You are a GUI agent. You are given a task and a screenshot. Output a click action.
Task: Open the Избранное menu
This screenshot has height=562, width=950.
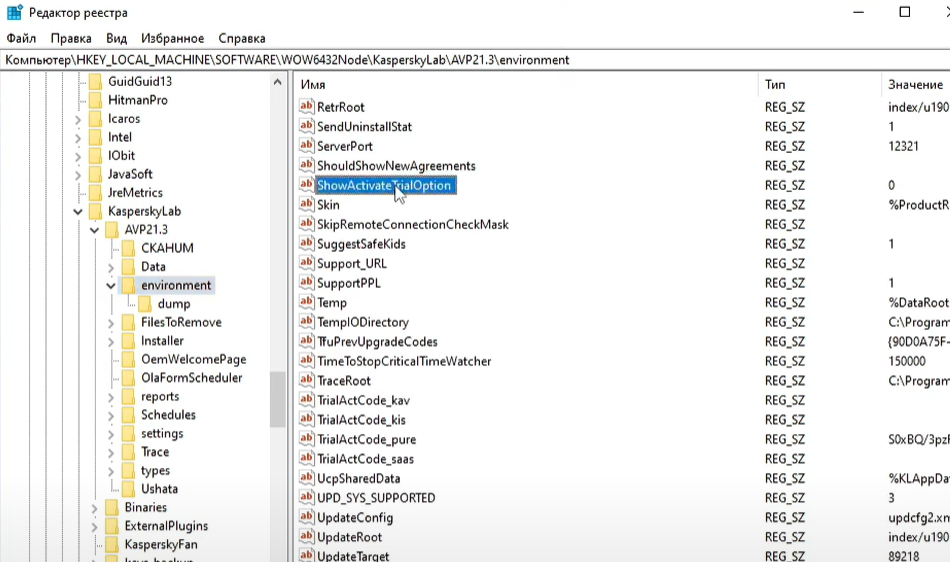tap(173, 38)
